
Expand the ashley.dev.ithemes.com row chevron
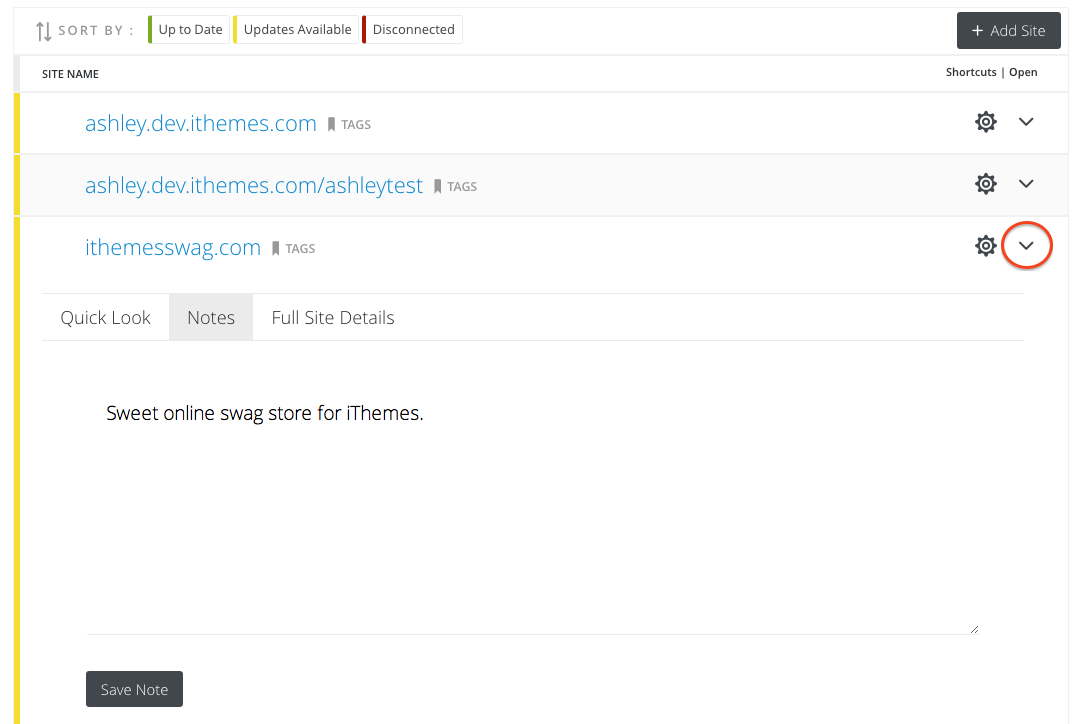tap(1026, 122)
